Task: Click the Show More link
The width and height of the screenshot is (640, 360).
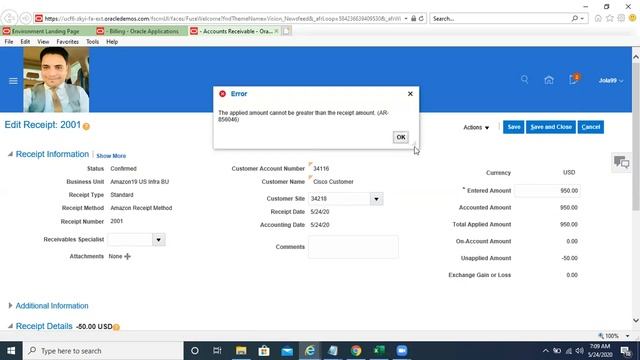Action: coord(111,156)
